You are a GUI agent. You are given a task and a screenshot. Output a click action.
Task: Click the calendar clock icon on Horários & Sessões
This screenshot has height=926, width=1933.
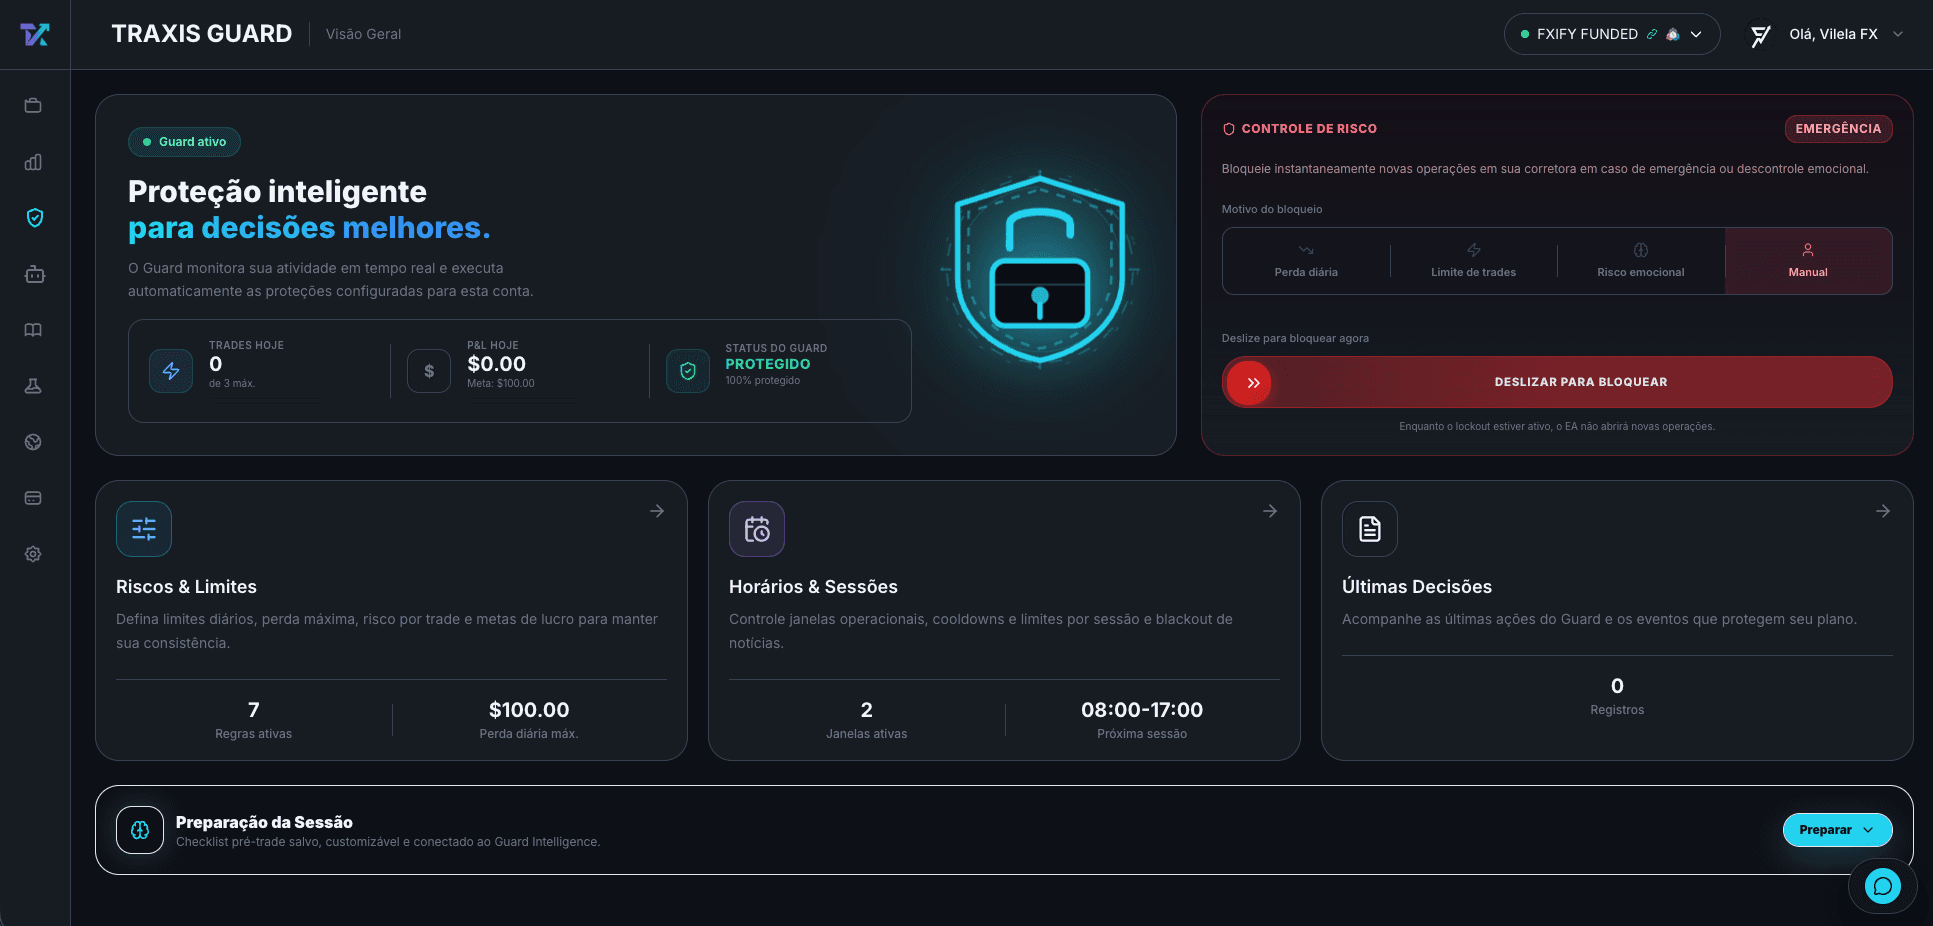click(x=757, y=529)
